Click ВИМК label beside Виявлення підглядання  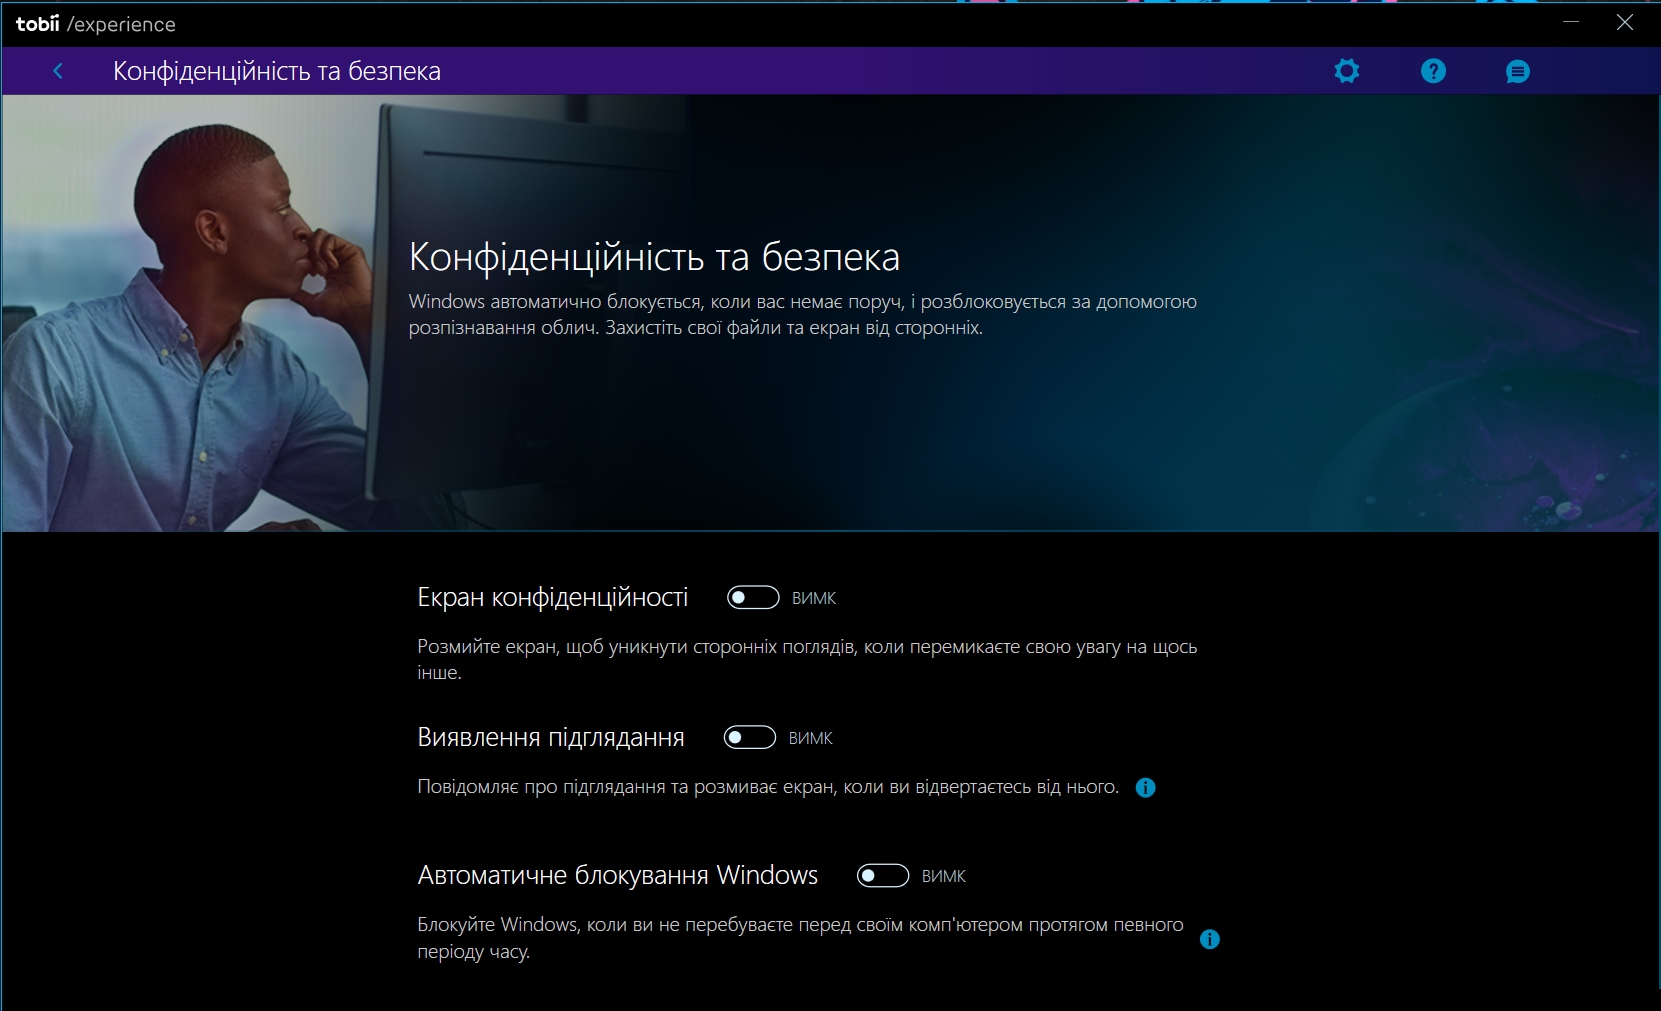pos(810,738)
